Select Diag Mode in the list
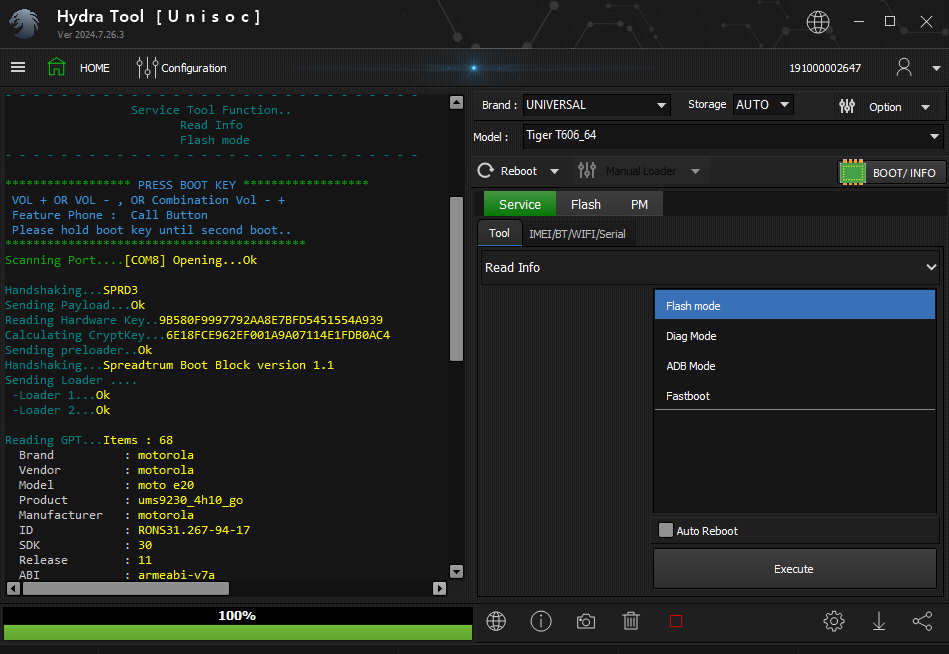 tap(795, 336)
